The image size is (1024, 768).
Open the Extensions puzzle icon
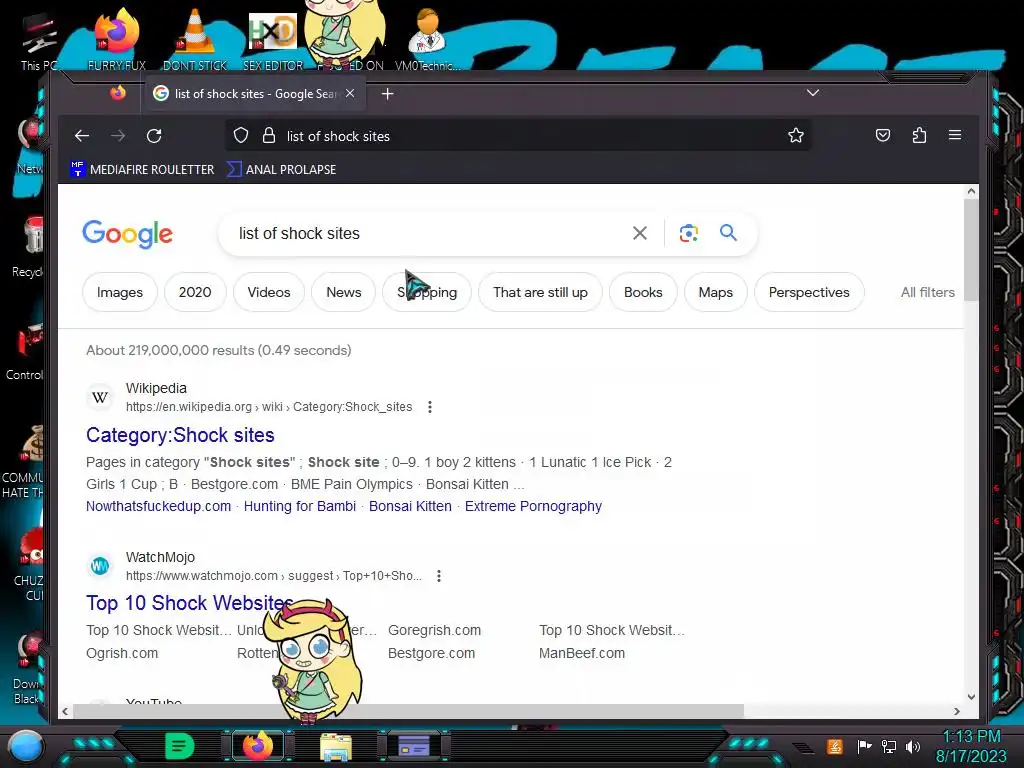920,136
